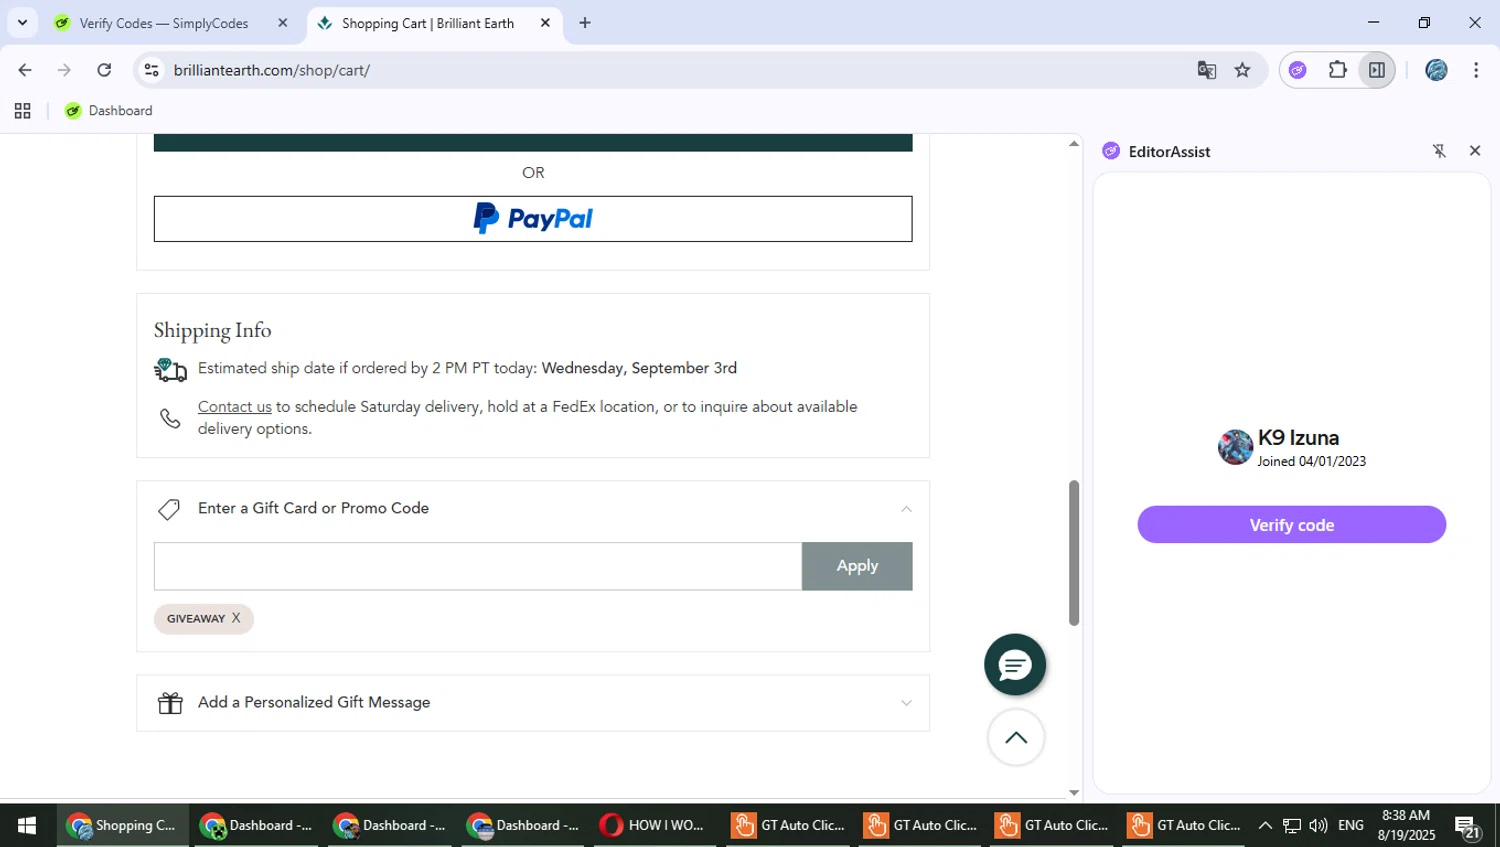This screenshot has height=847, width=1500.
Task: Click the back-to-top arrow button
Action: (x=1016, y=738)
